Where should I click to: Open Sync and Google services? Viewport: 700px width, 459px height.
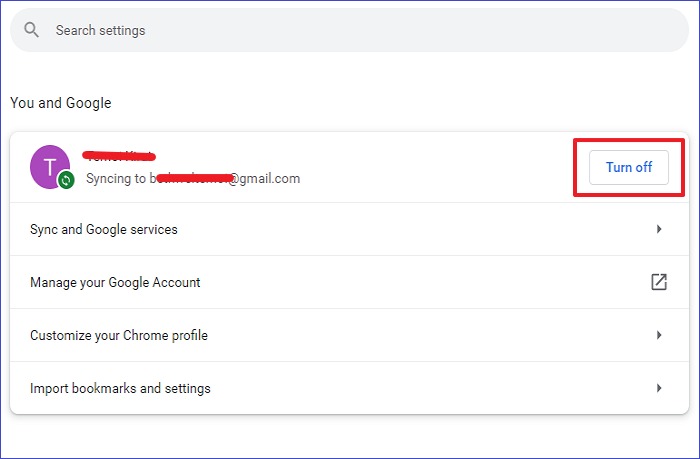click(x=104, y=229)
